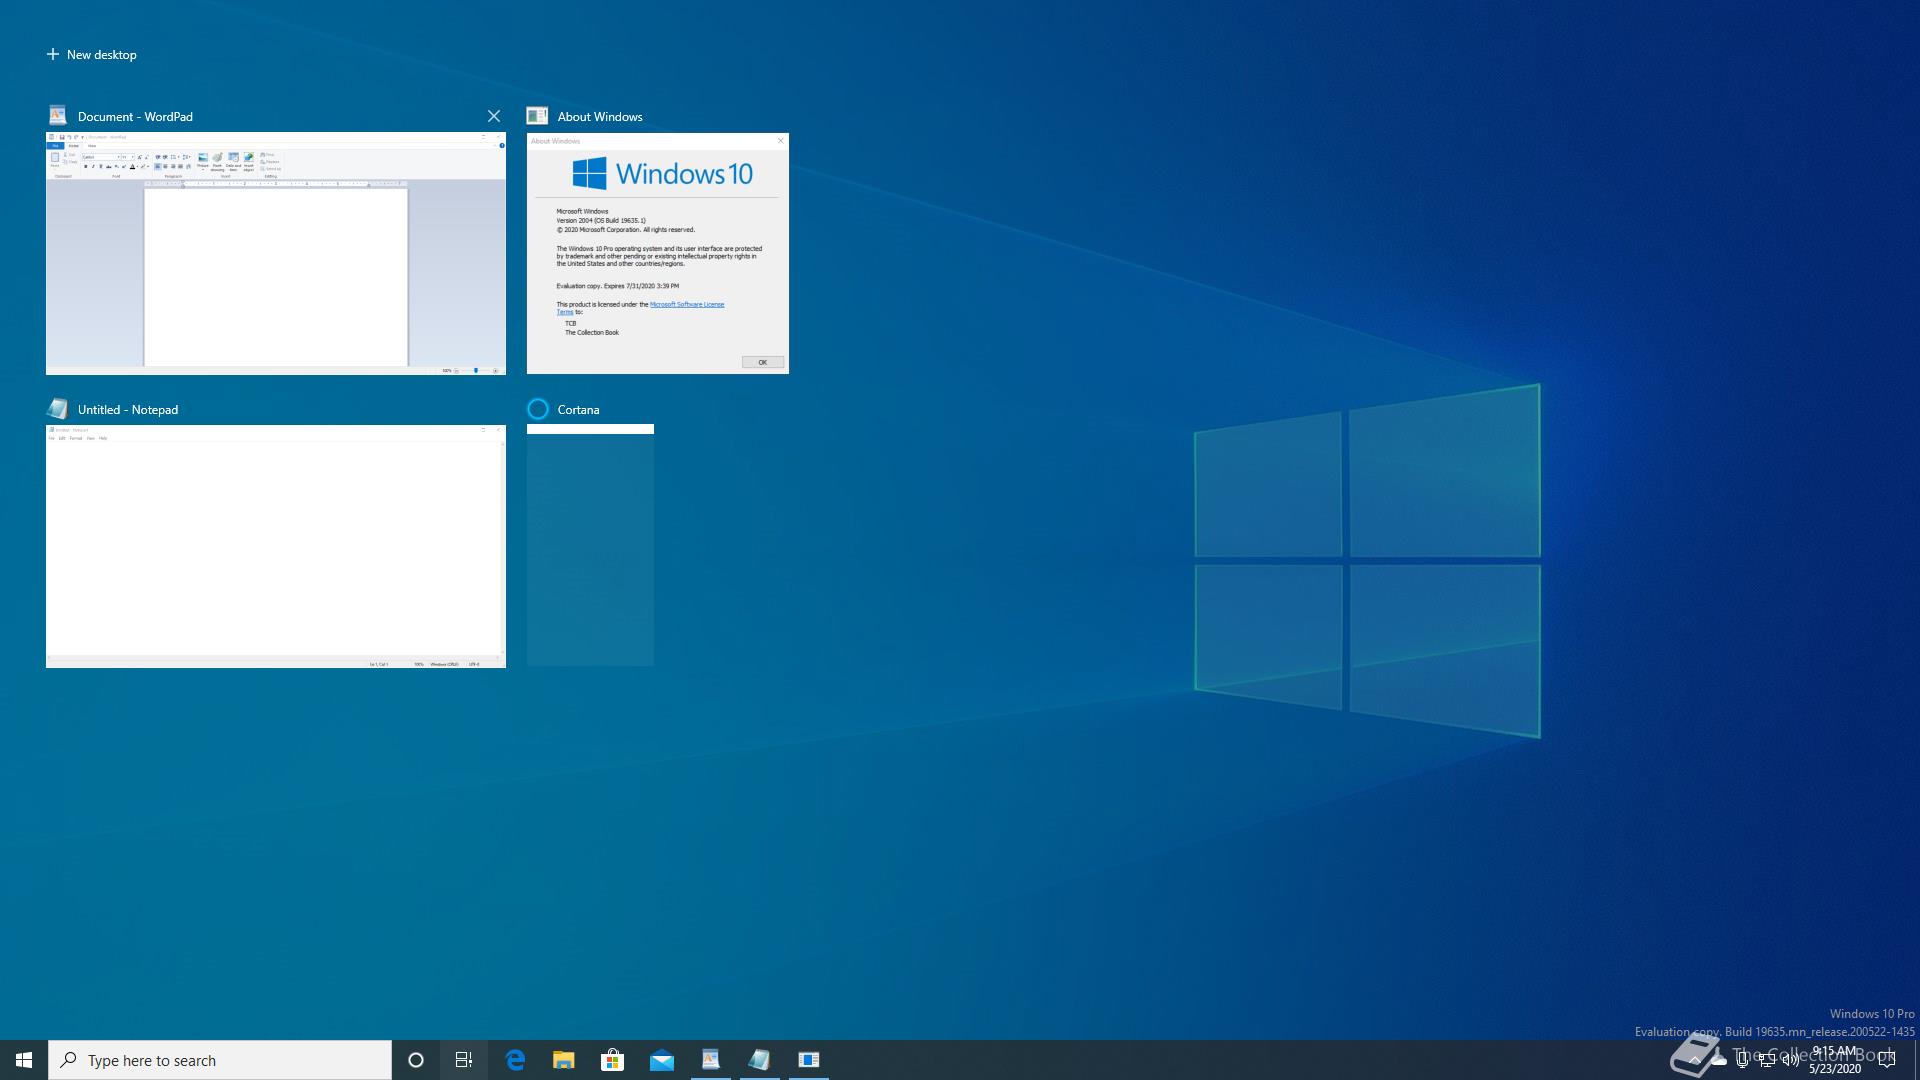Click the 'About Windows' title text
This screenshot has width=1920, height=1080.
pyautogui.click(x=600, y=117)
